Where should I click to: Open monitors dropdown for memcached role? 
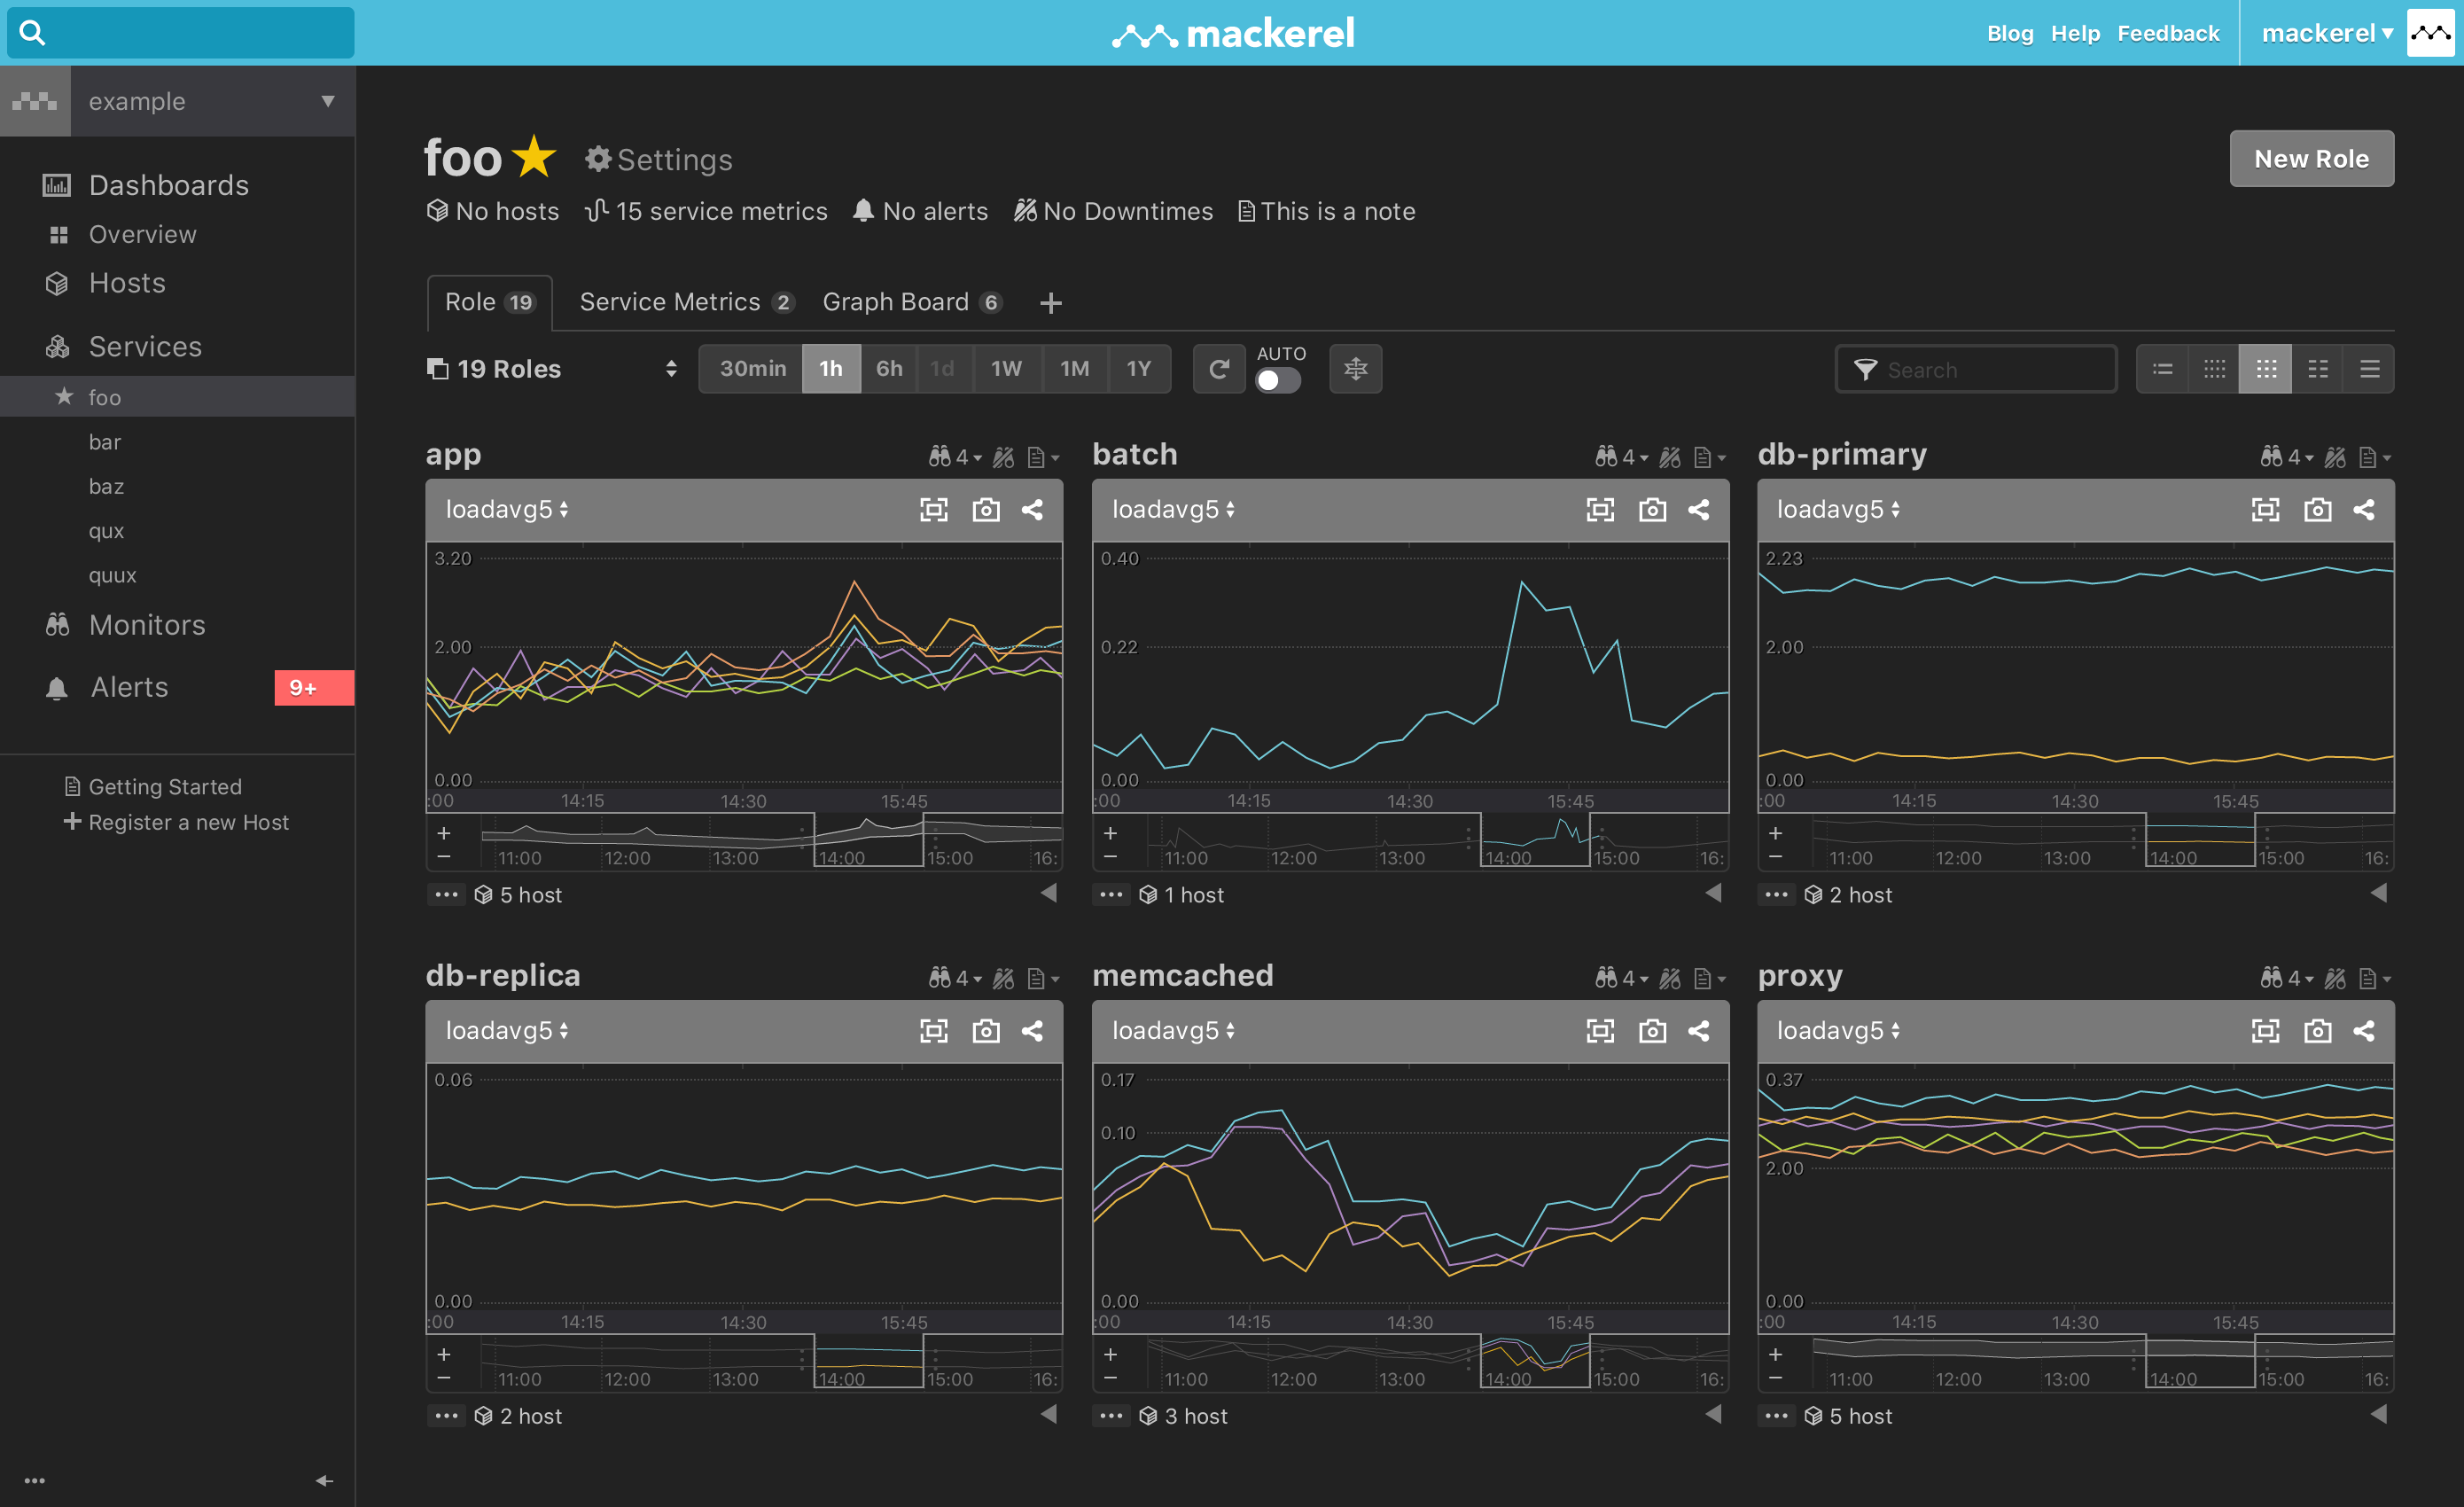[x=1621, y=978]
